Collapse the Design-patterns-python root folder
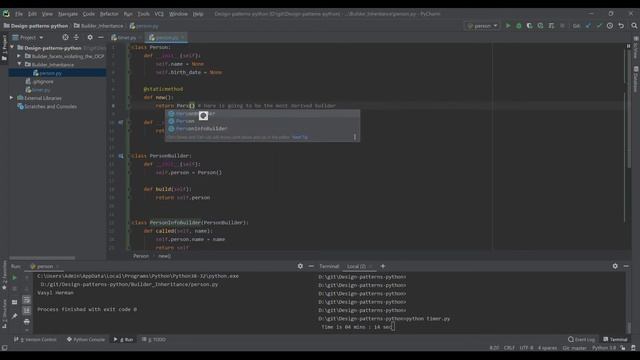 pos(12,48)
